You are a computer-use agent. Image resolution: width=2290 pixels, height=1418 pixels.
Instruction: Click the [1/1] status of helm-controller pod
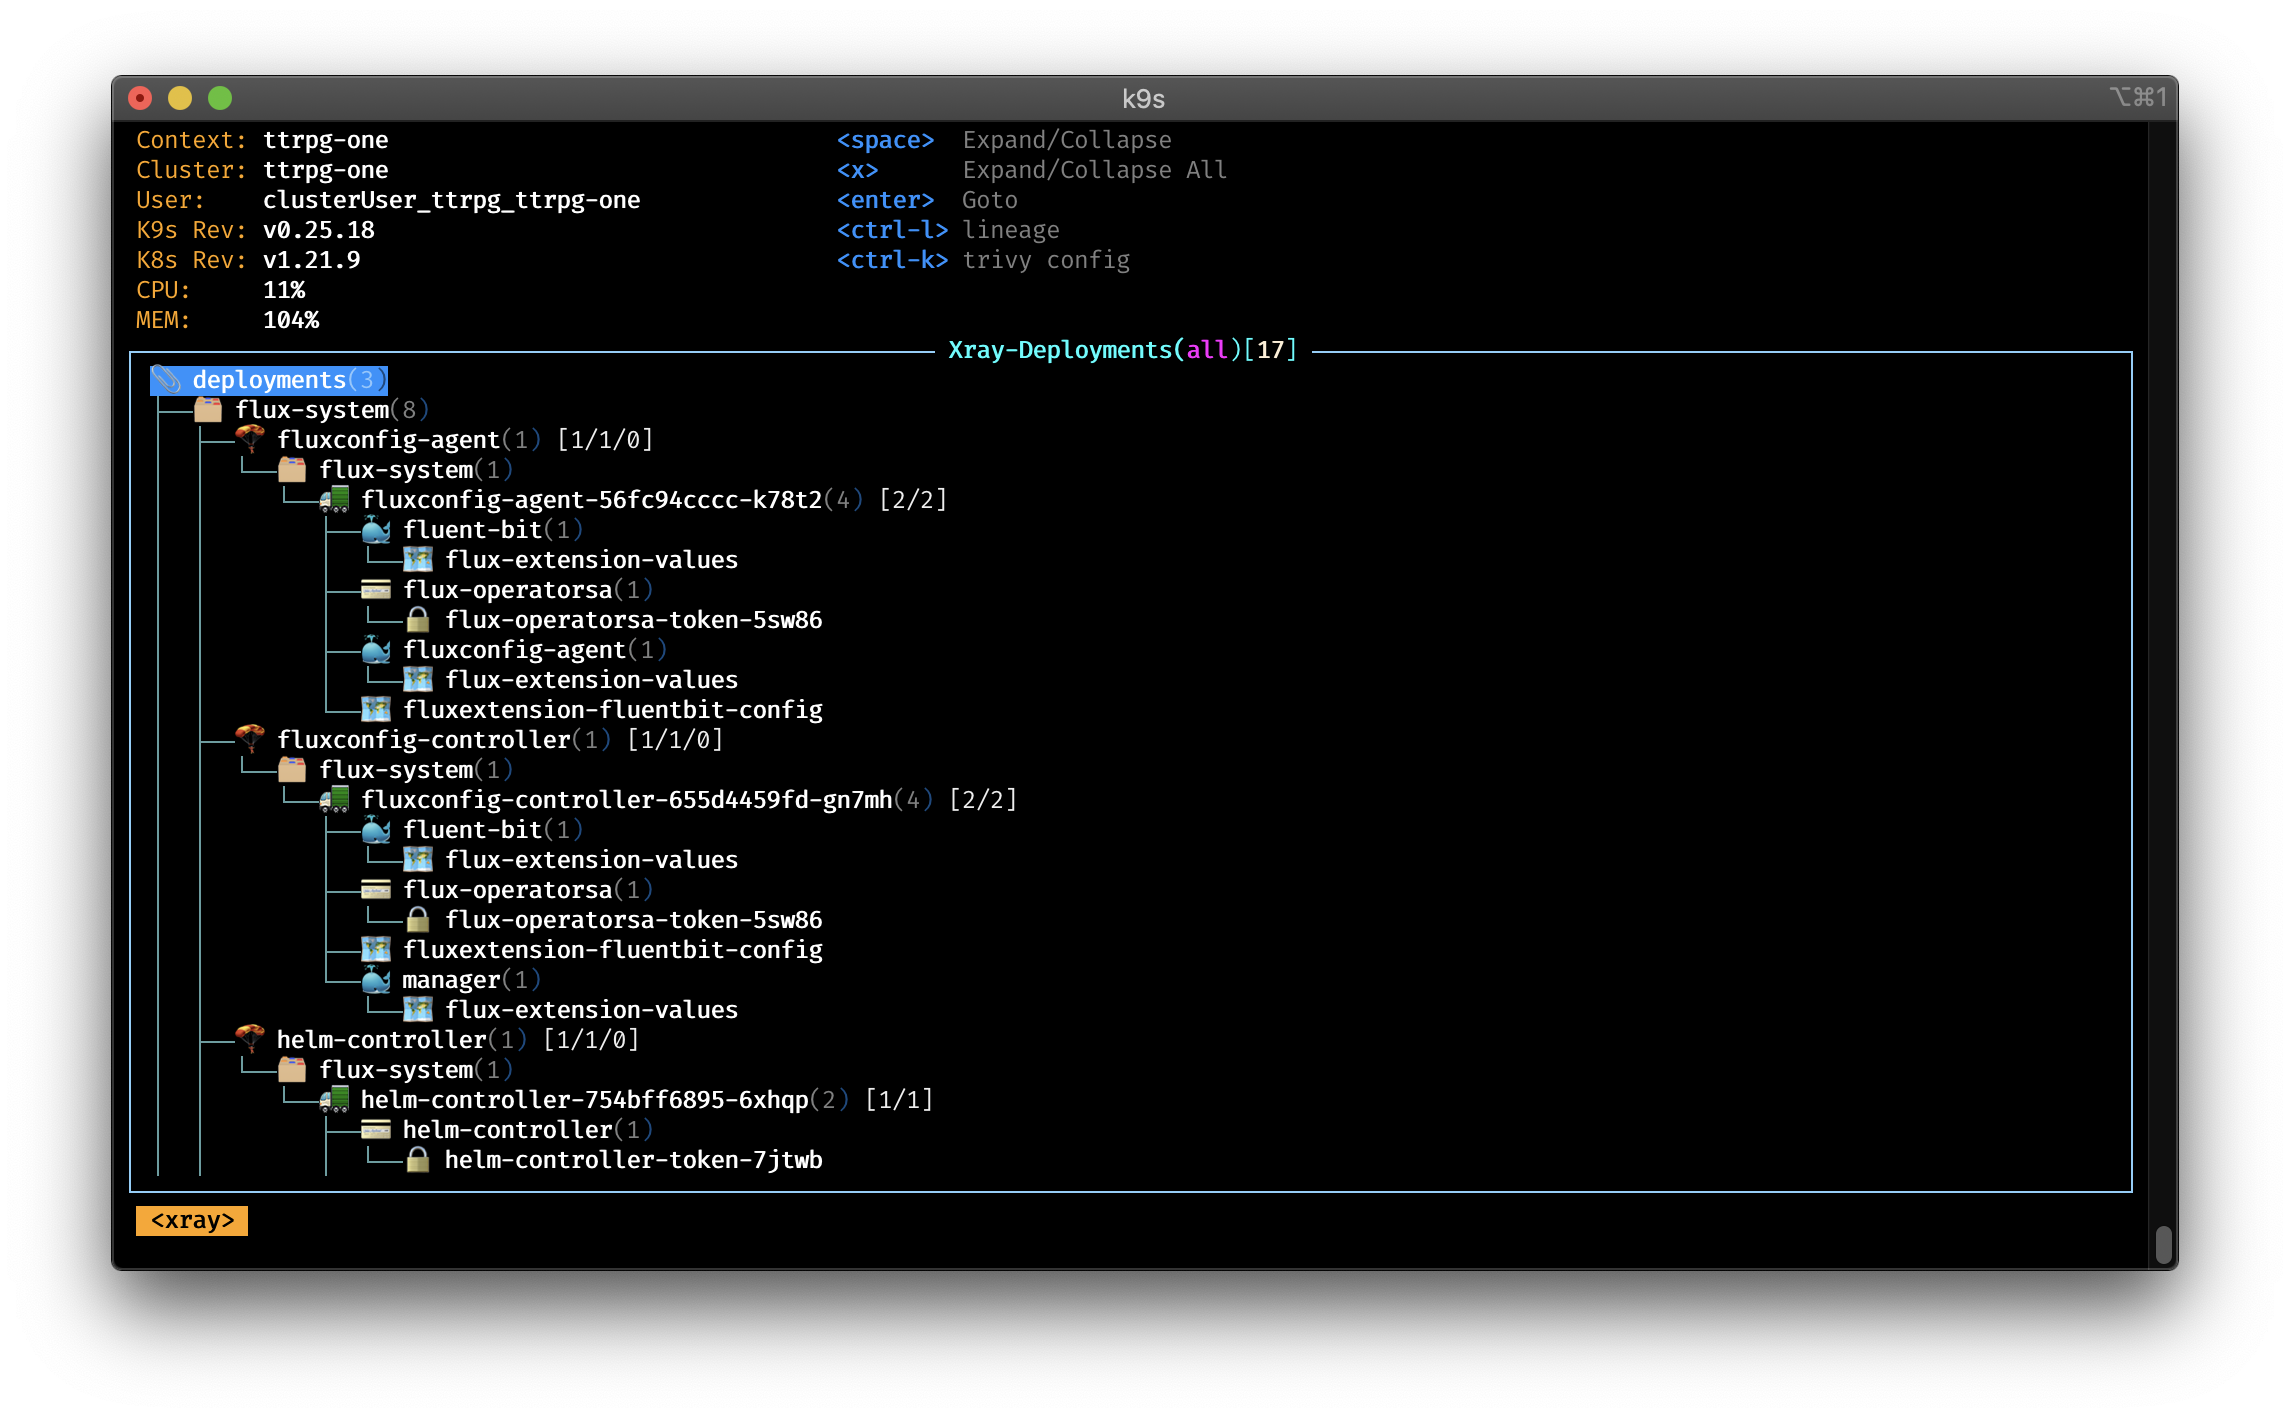(899, 1100)
